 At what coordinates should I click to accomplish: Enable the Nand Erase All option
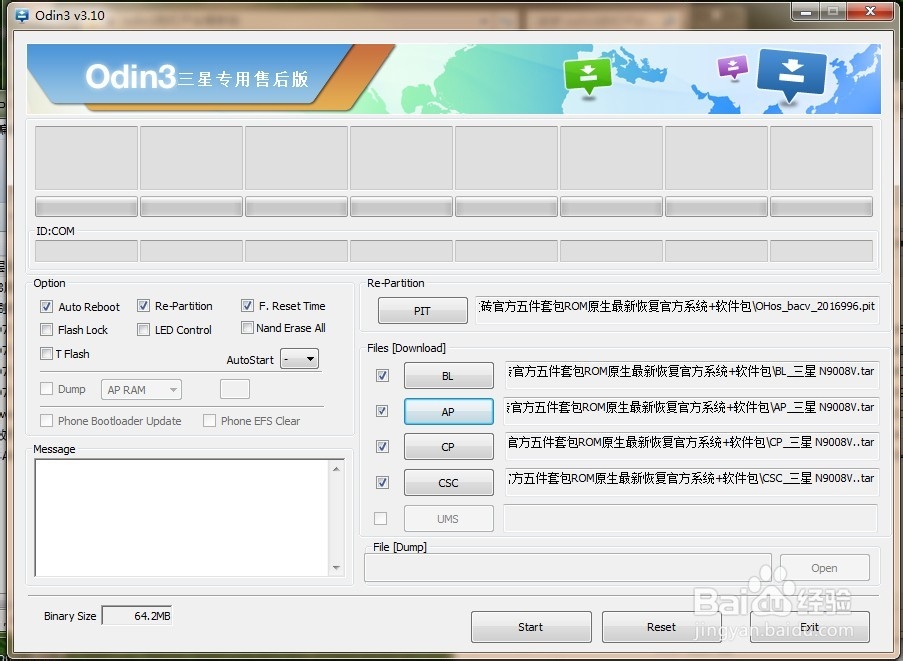pos(246,327)
